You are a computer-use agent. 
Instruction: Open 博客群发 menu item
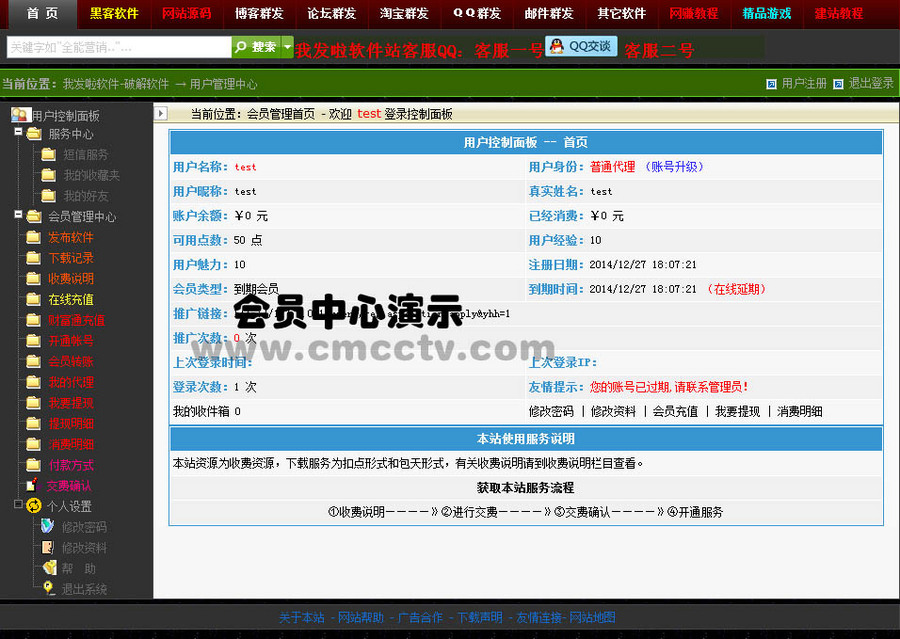pos(259,13)
